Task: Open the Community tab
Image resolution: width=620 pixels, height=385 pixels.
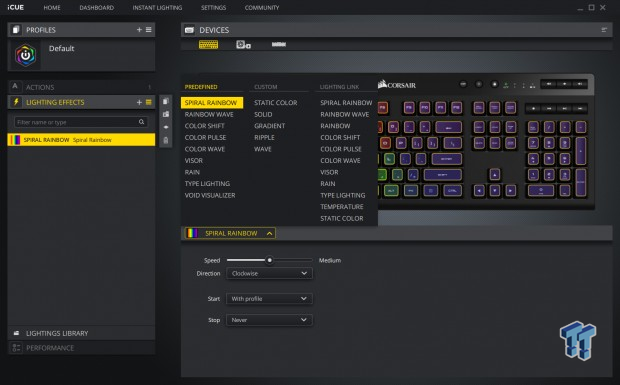Action: click(x=262, y=8)
